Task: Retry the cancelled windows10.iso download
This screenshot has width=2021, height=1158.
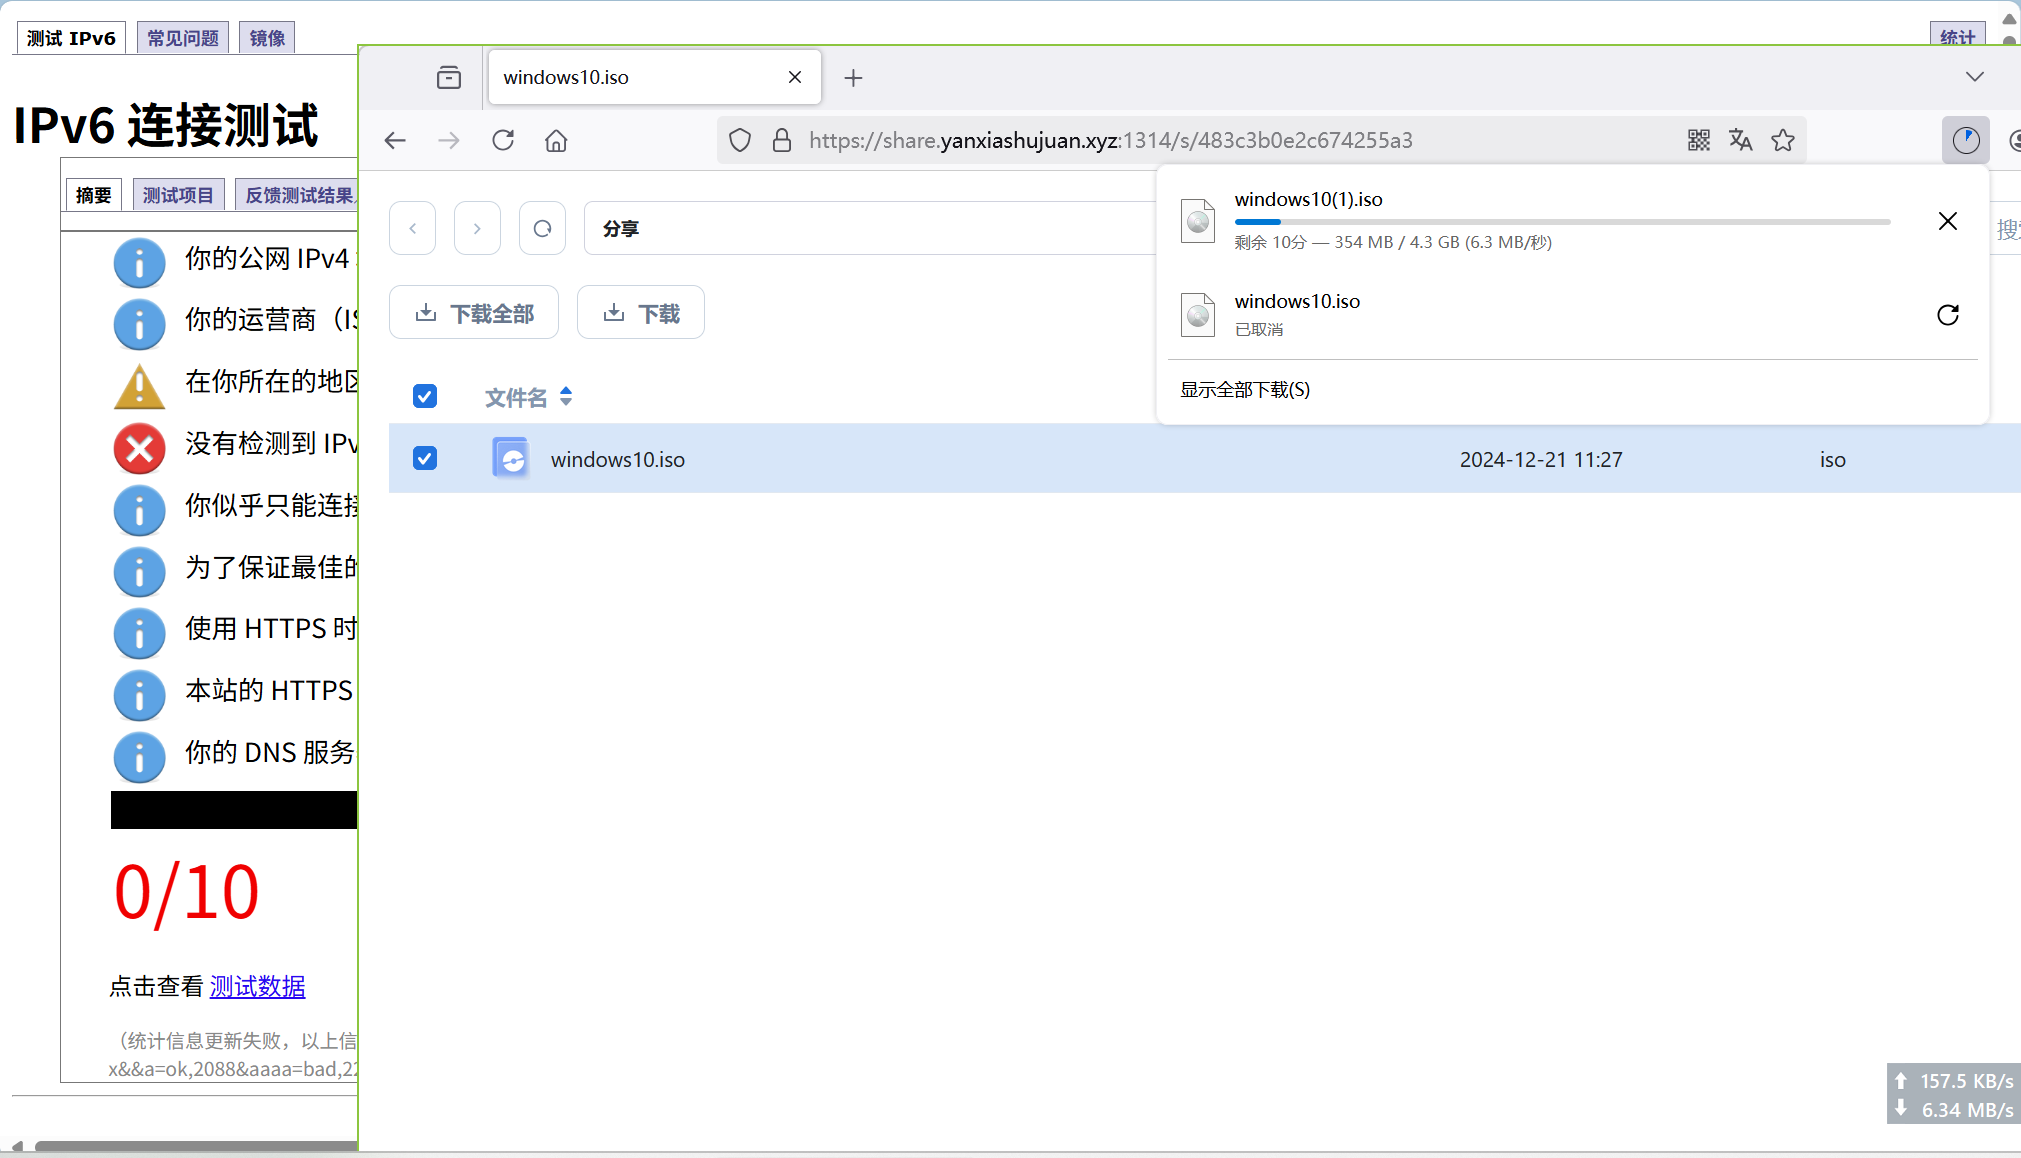Action: 1948,315
